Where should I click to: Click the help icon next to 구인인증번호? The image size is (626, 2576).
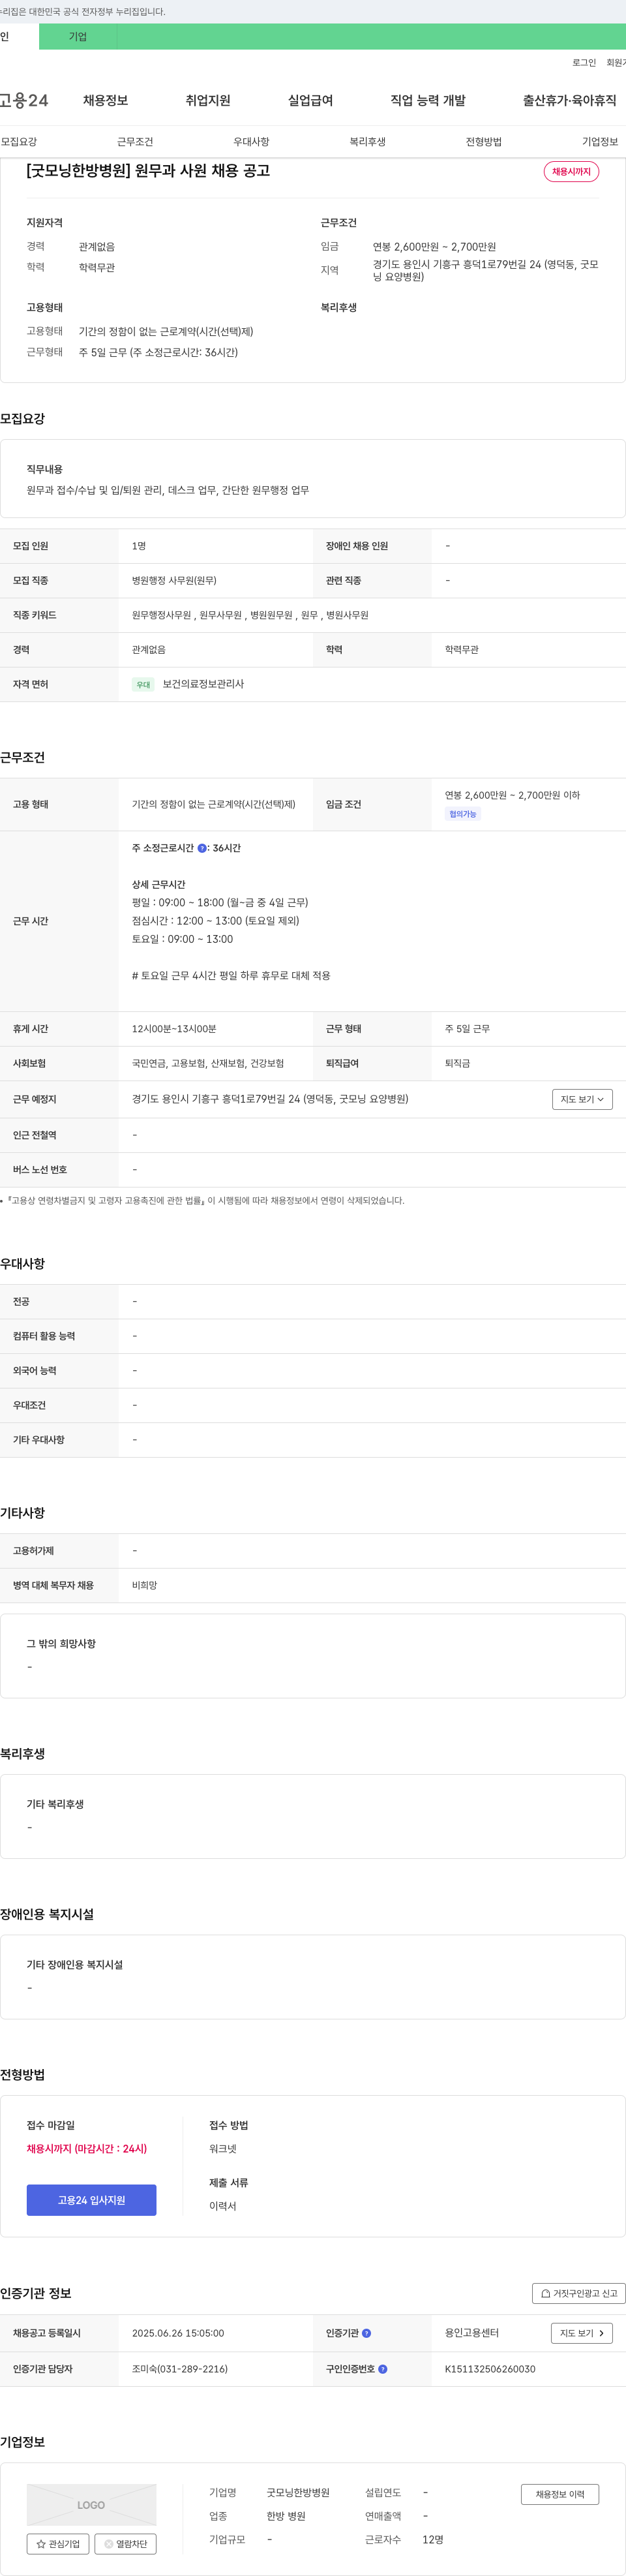pyautogui.click(x=383, y=2369)
